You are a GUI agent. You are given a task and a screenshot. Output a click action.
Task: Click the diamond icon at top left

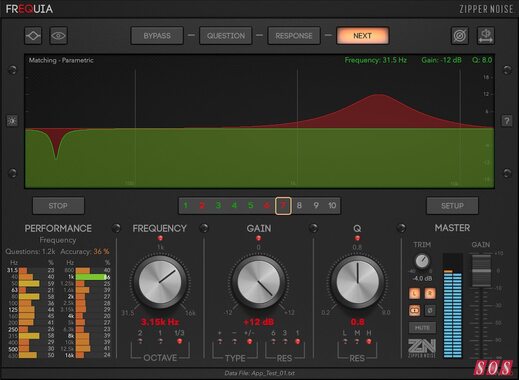pyautogui.click(x=33, y=36)
